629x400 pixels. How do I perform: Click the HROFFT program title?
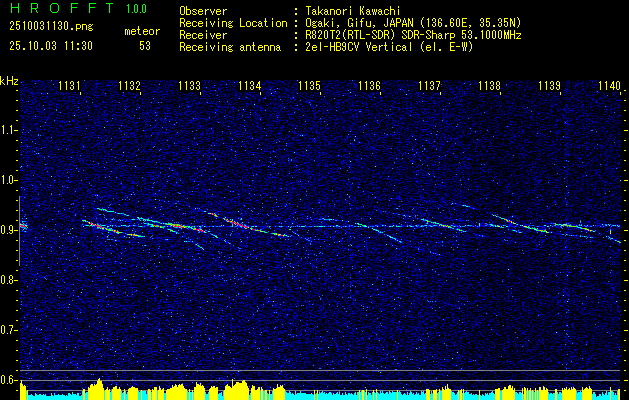[62, 8]
